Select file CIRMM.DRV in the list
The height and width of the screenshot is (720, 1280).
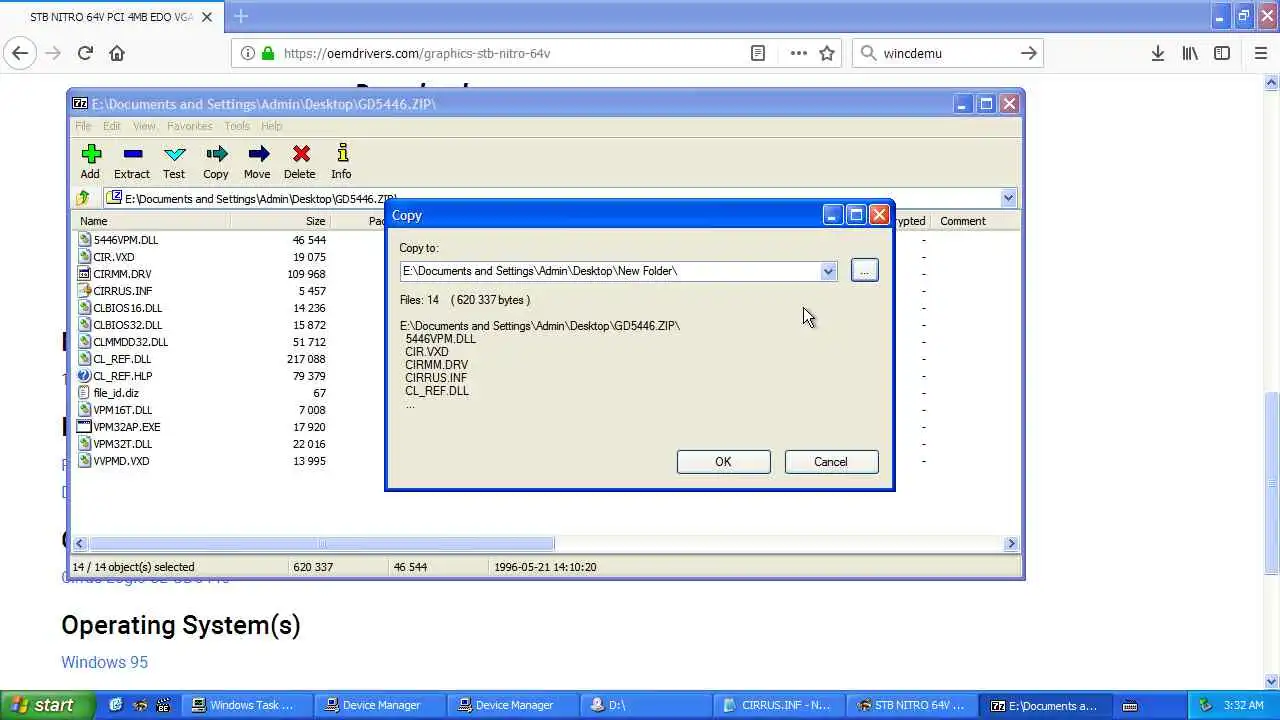(x=122, y=274)
